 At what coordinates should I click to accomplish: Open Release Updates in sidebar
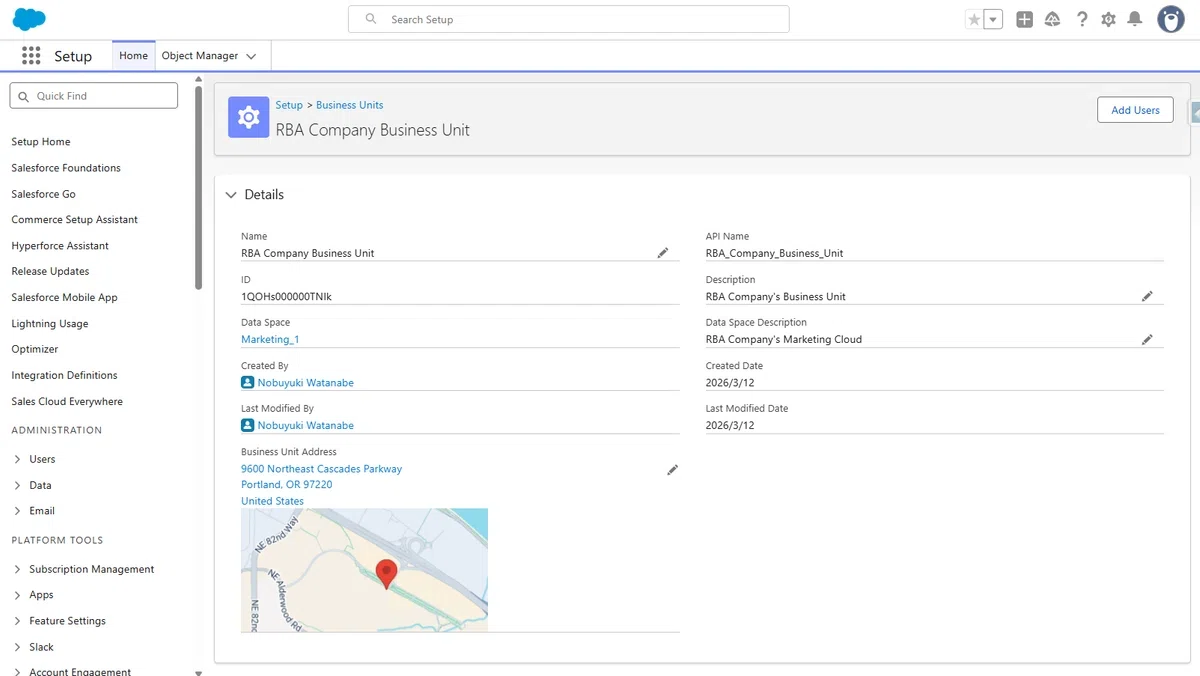(x=50, y=272)
